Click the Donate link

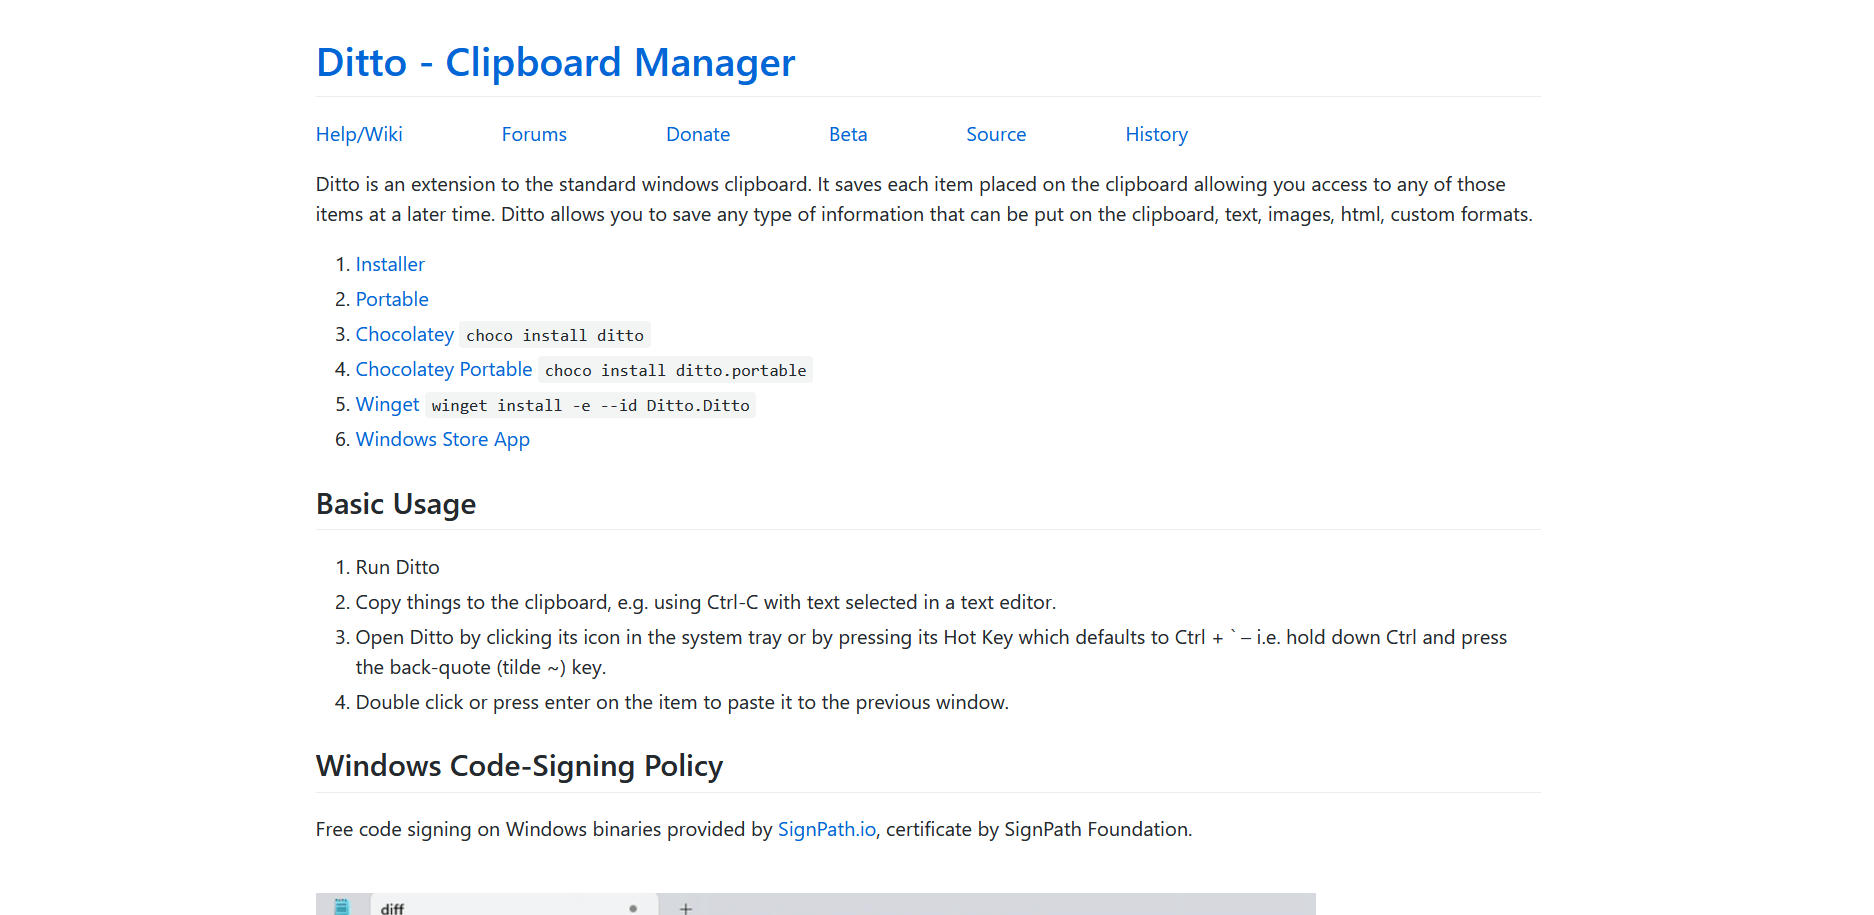pos(698,134)
